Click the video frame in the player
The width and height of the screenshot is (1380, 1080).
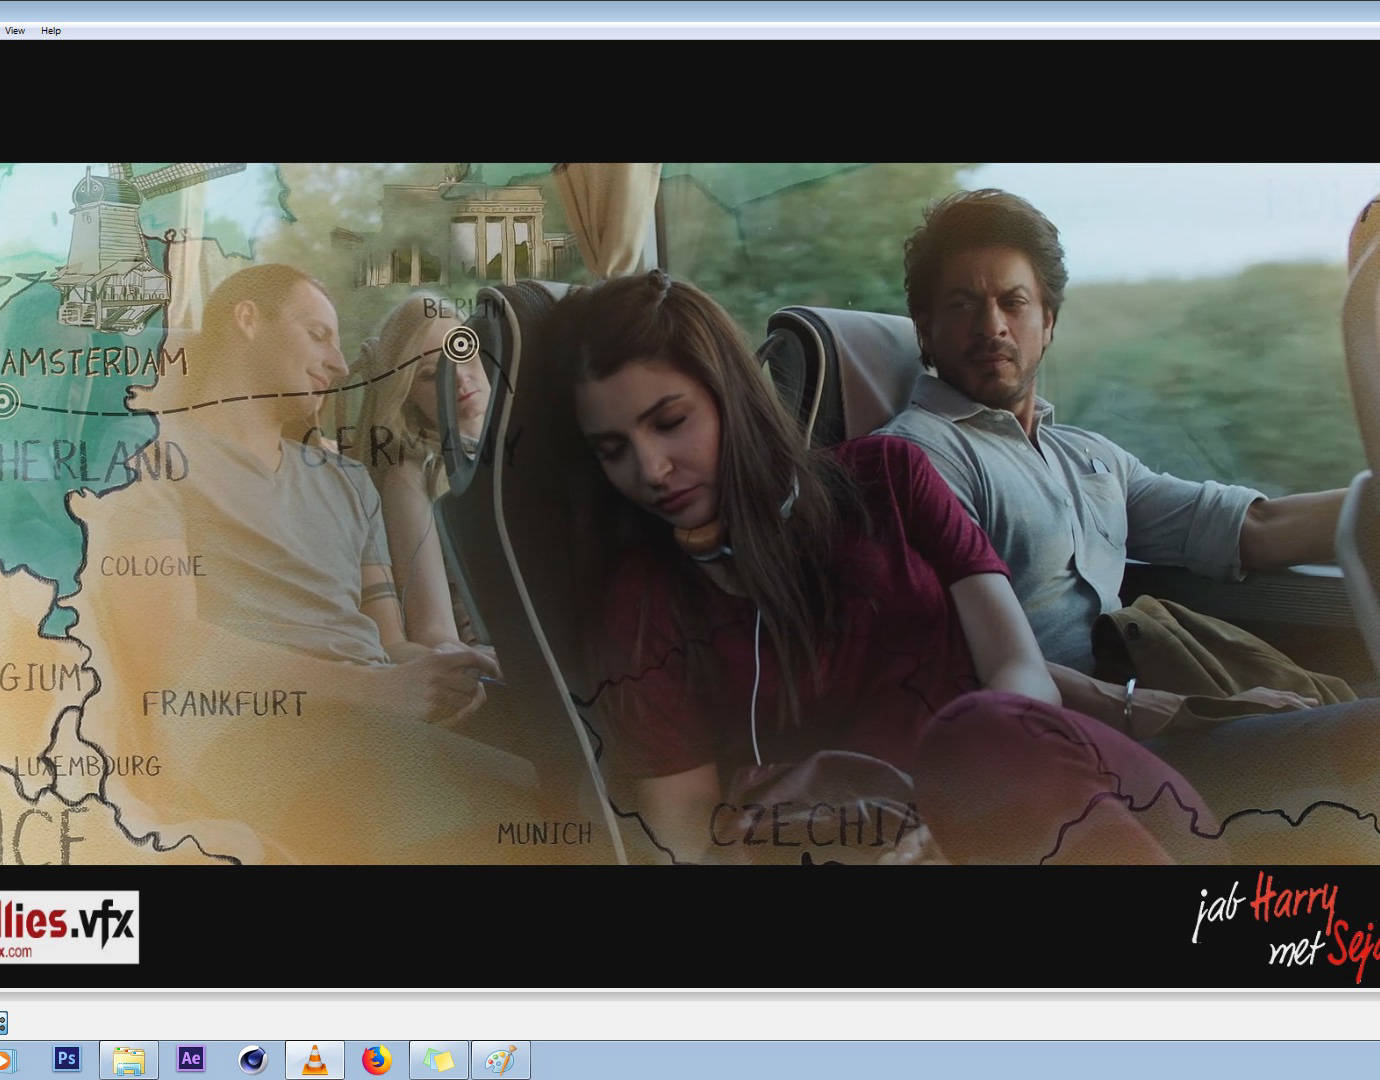[x=690, y=514]
